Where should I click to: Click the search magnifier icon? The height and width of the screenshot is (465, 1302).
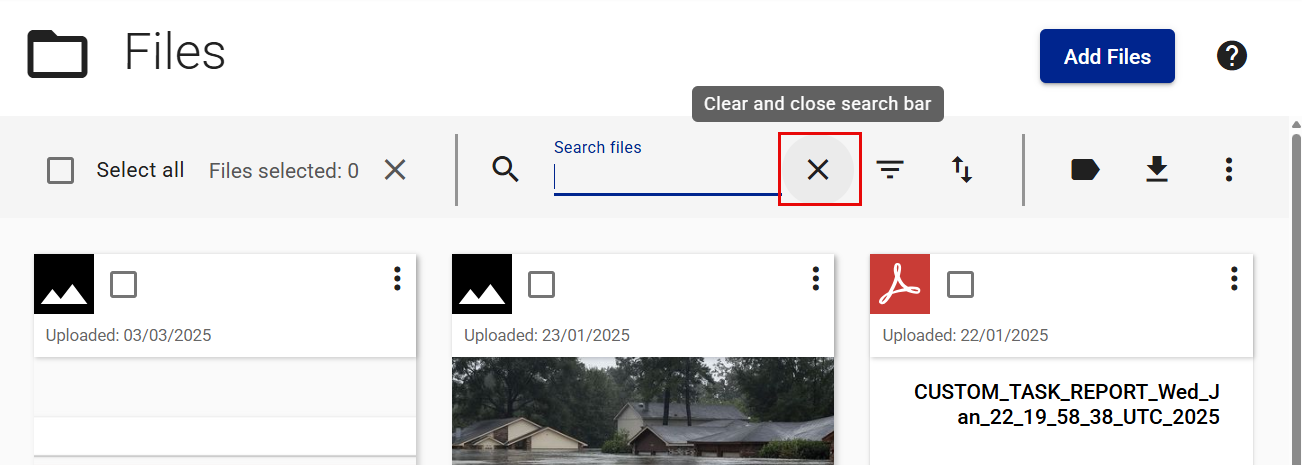tap(506, 170)
